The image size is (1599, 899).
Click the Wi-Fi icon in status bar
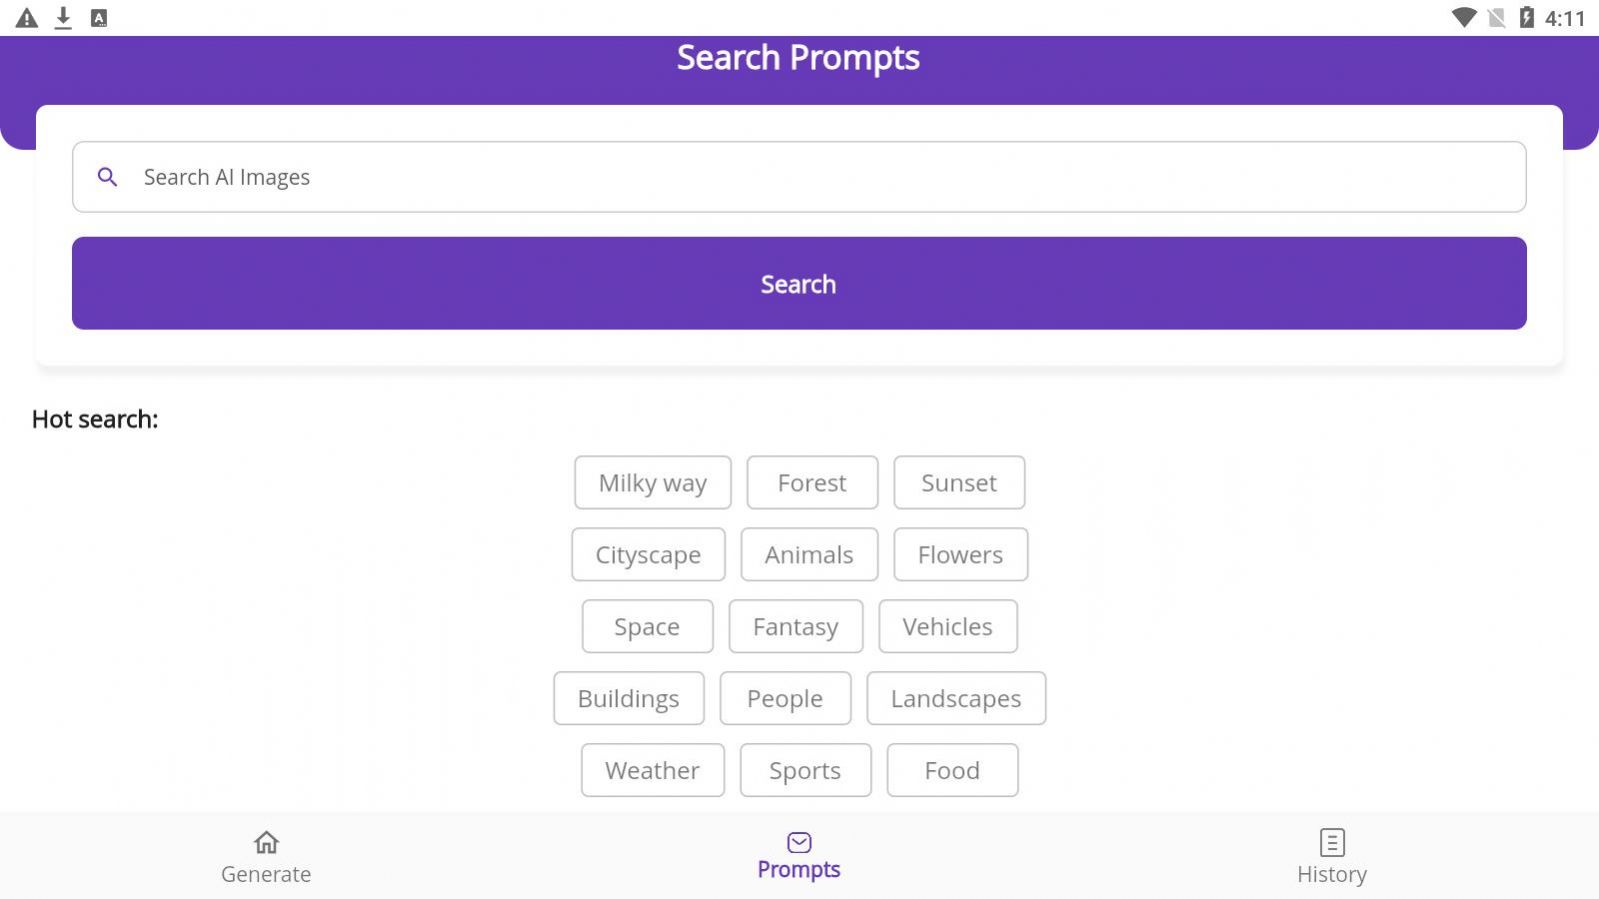click(1466, 16)
